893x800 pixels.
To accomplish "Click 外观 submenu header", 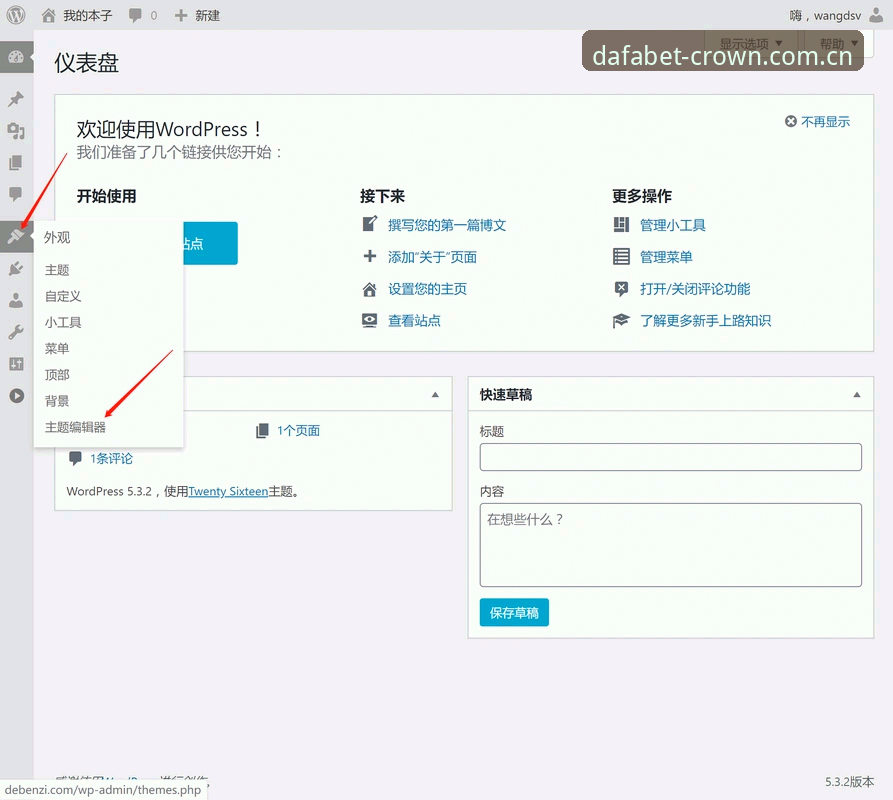I will (57, 237).
